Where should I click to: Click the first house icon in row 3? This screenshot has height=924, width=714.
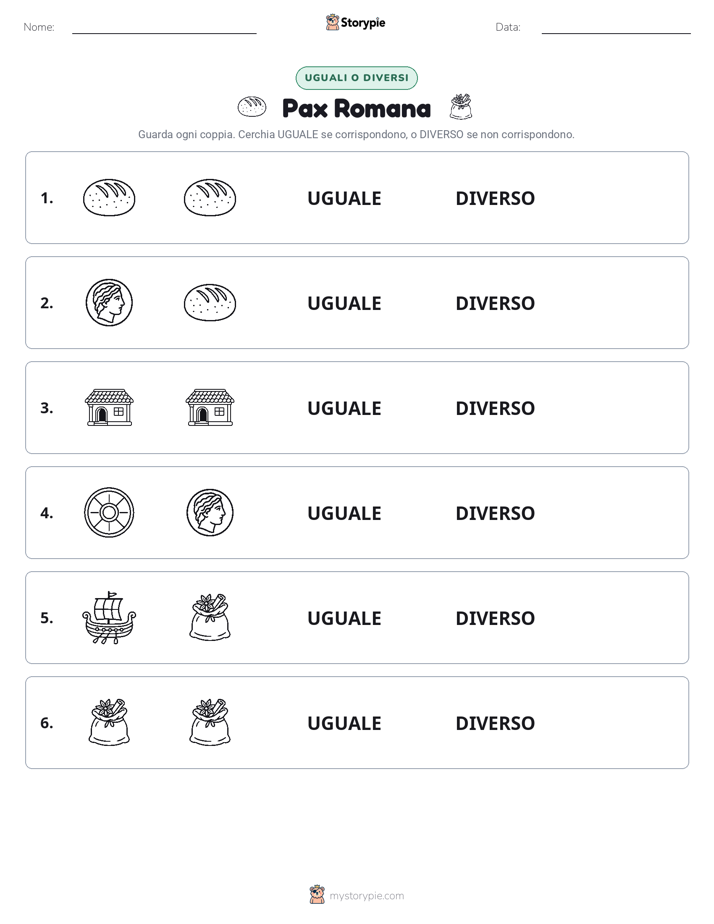(x=109, y=408)
